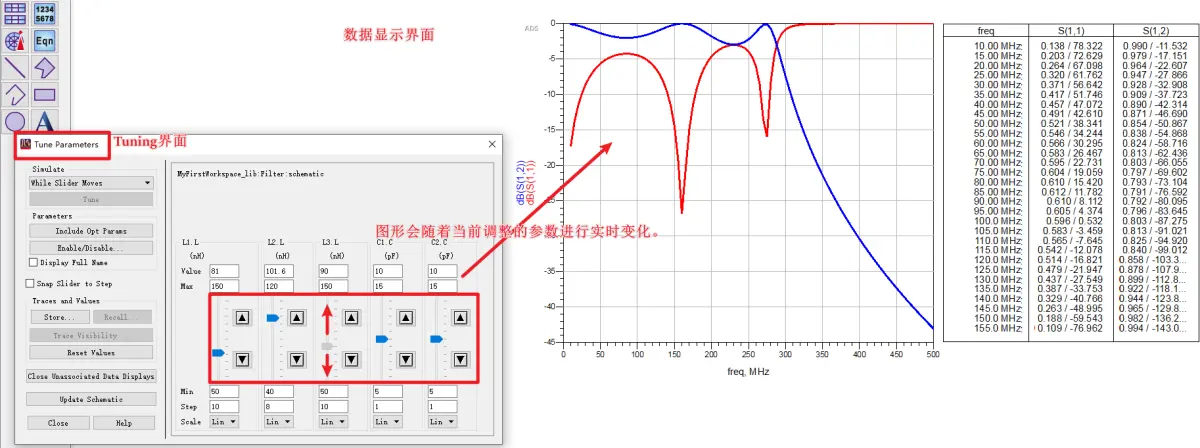Select the Rectangle drawing tool
The width and height of the screenshot is (1200, 448).
pyautogui.click(x=45, y=95)
